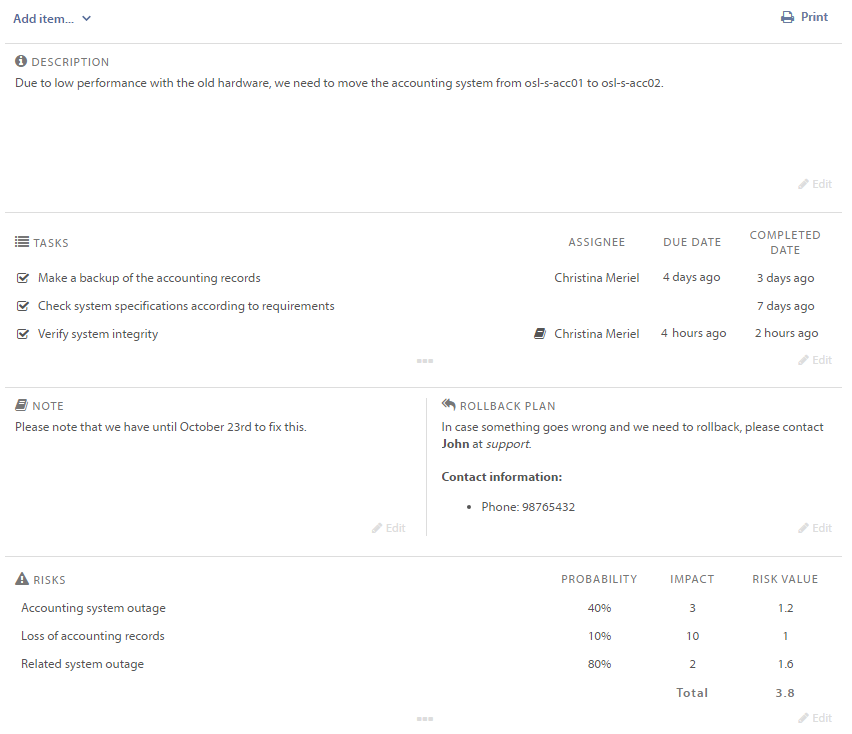The height and width of the screenshot is (734, 852).
Task: Click the Due Date column header
Action: point(692,242)
